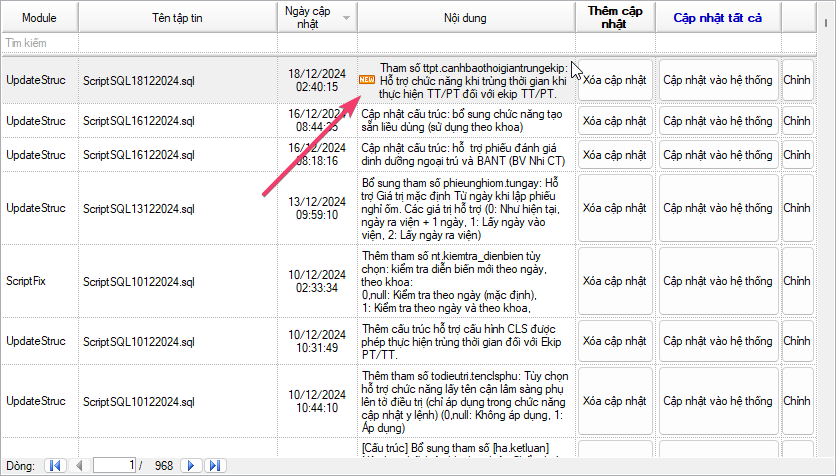This screenshot has width=836, height=476.
Task: Click Xóa cập nhật for the 08:18:16 row
Action: tap(615, 155)
